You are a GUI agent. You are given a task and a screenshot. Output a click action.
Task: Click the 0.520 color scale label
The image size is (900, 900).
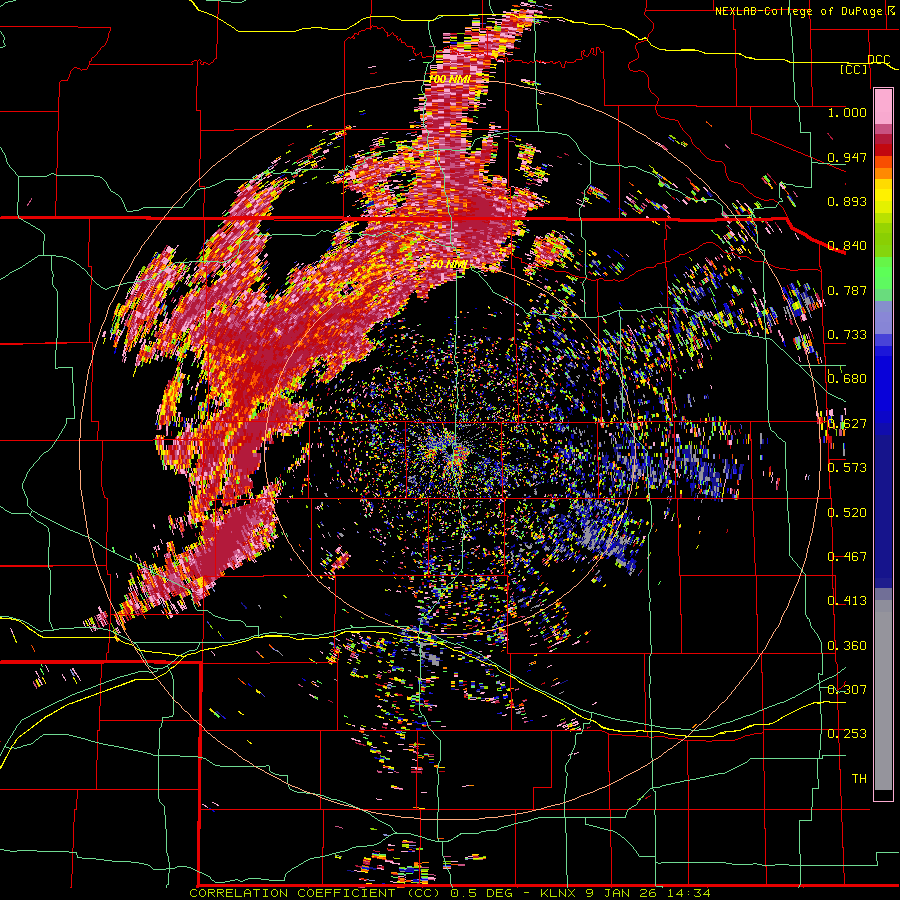click(x=847, y=513)
